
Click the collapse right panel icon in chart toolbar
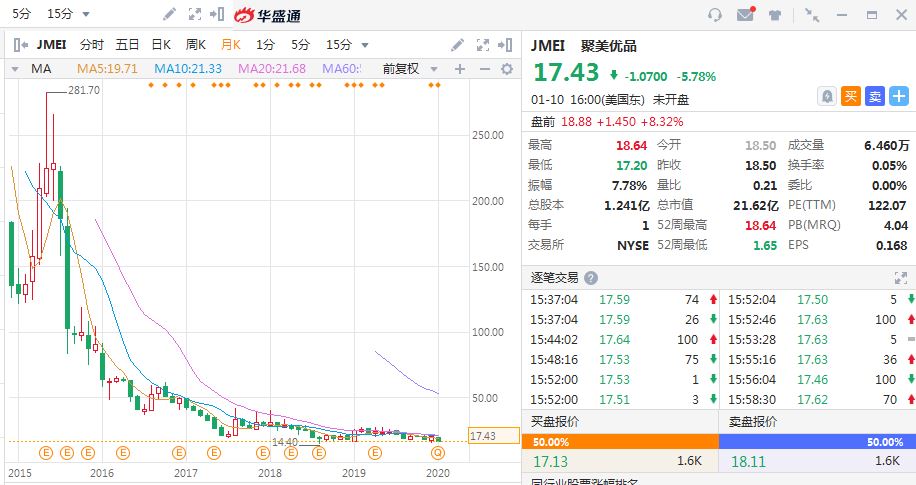click(x=505, y=45)
